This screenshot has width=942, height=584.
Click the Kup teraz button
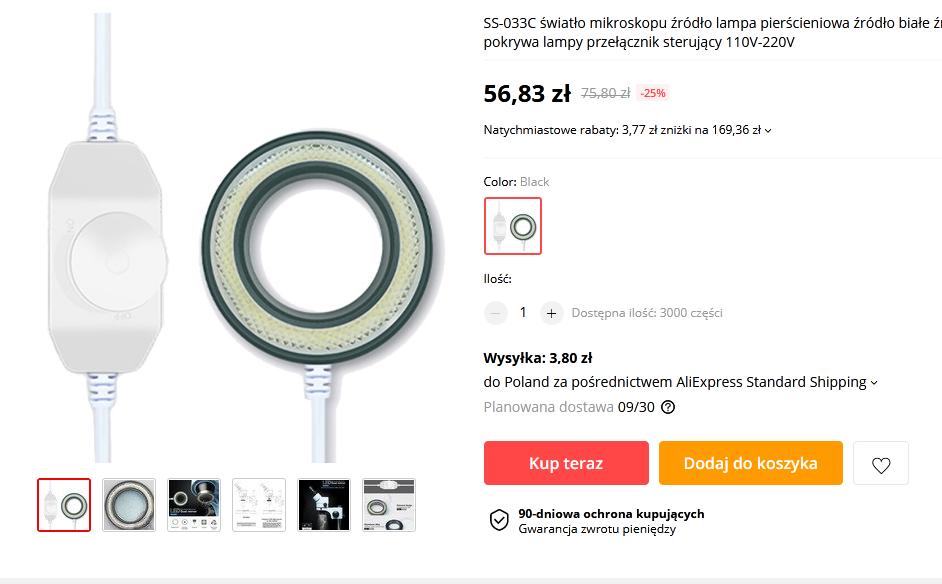(x=566, y=463)
